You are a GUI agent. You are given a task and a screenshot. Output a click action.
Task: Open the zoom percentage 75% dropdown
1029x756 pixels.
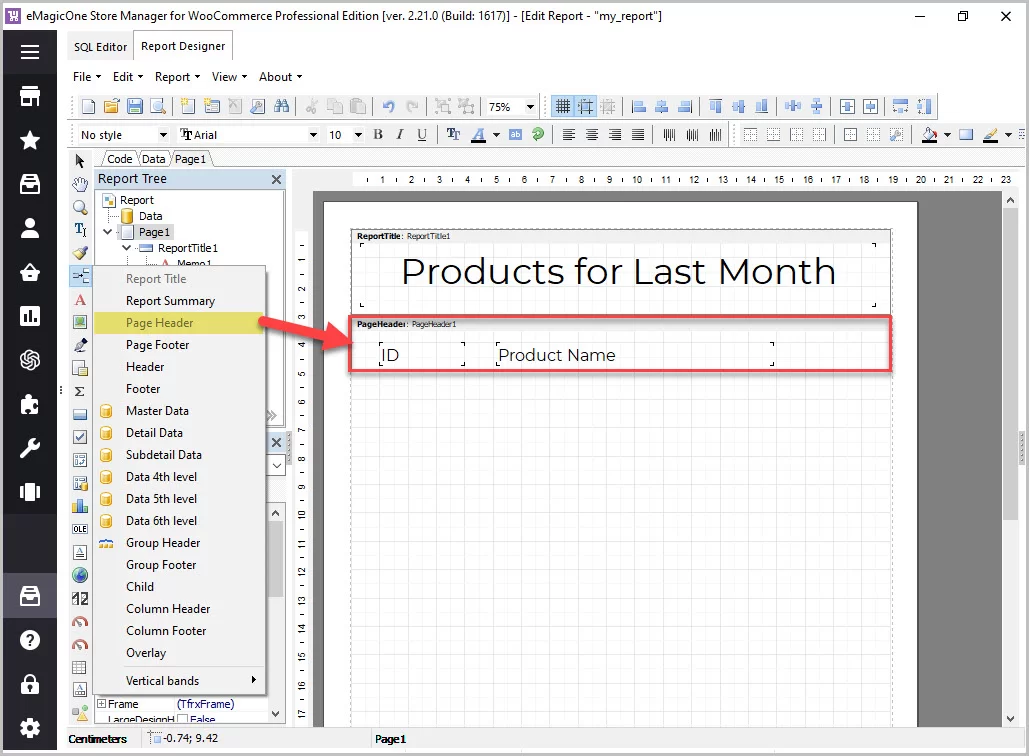529,107
